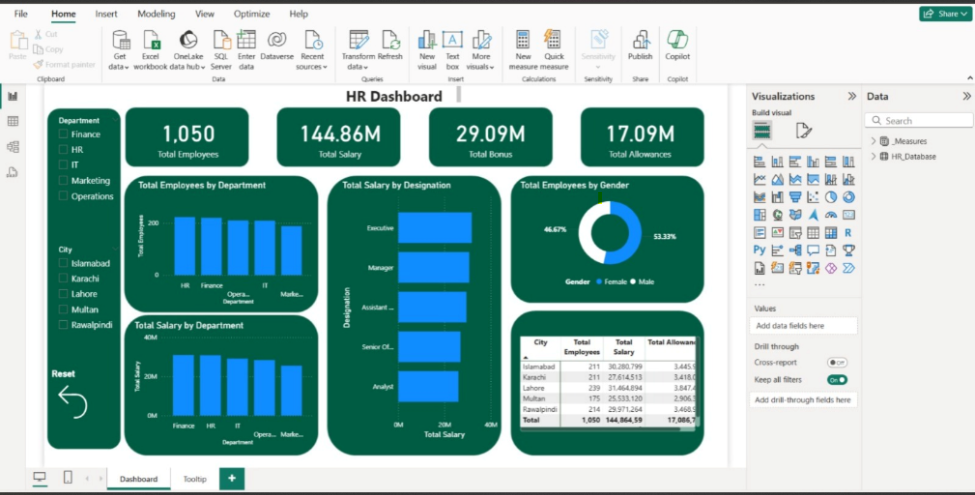
Task: Collapse the ribbon with the chevron
Action: tap(970, 78)
